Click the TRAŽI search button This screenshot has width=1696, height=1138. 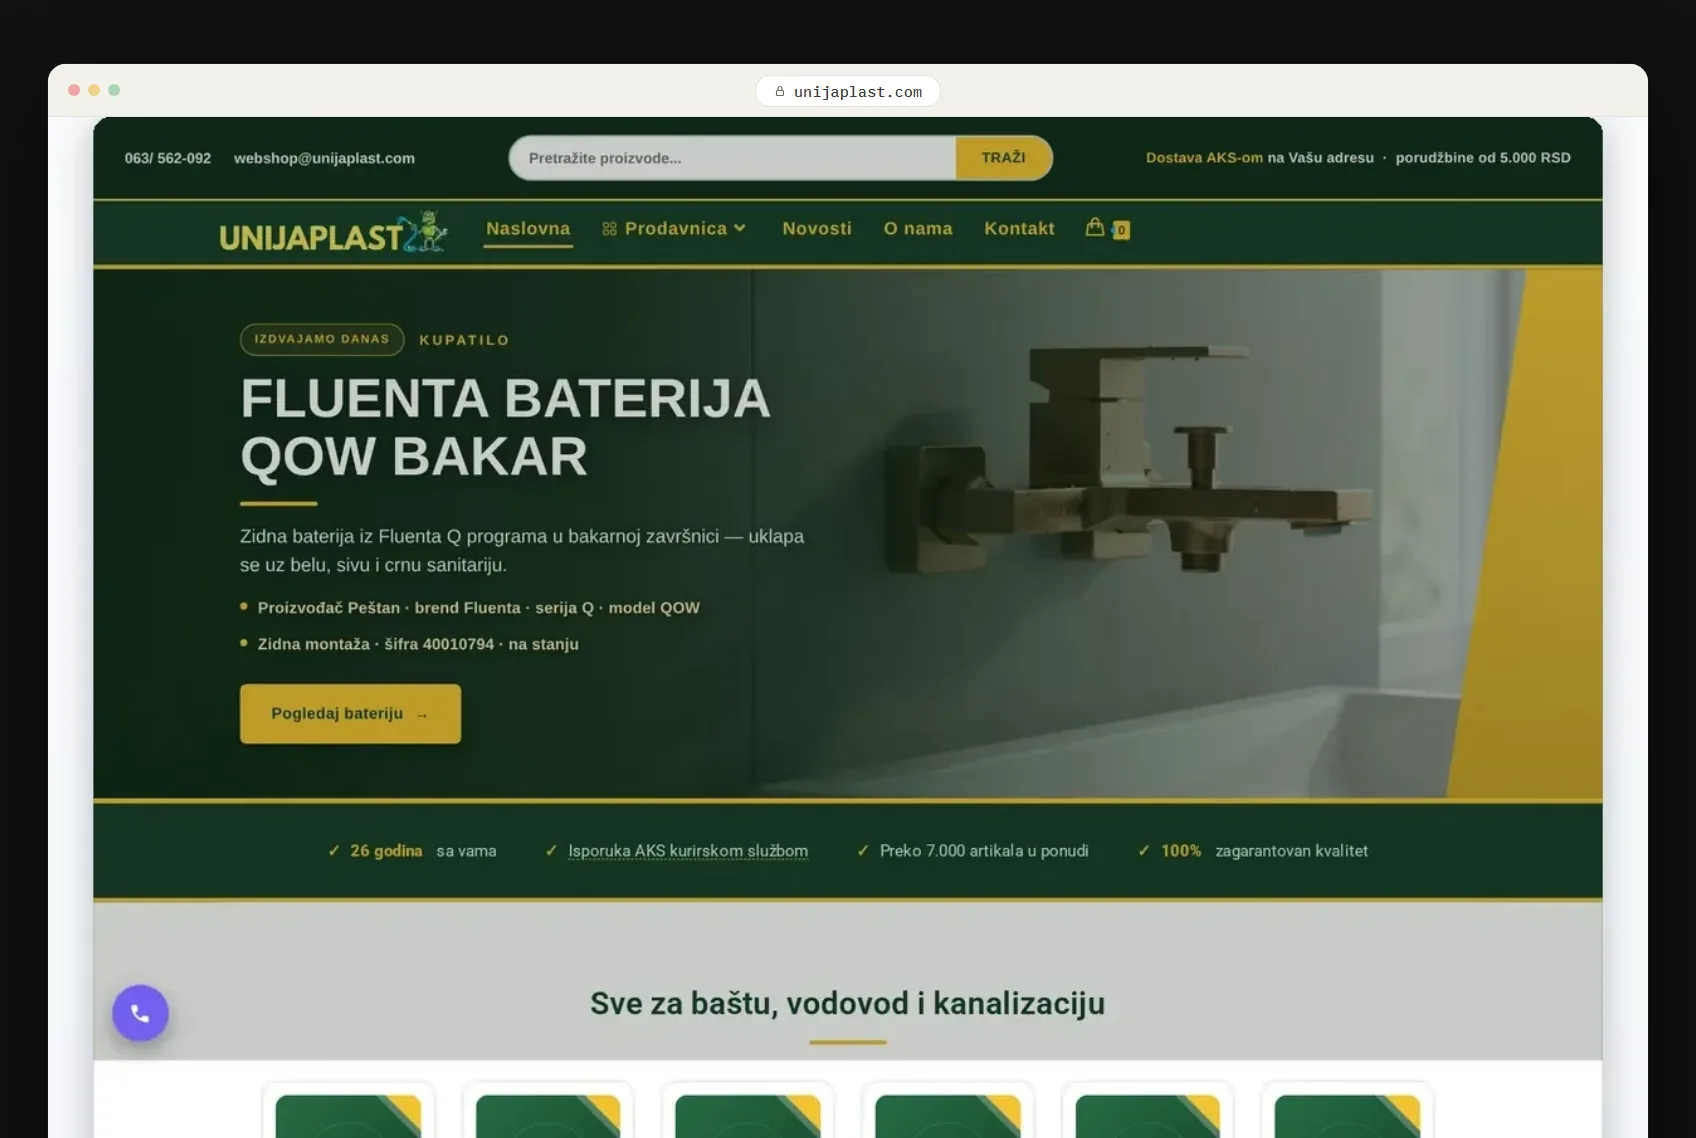[x=1003, y=158]
